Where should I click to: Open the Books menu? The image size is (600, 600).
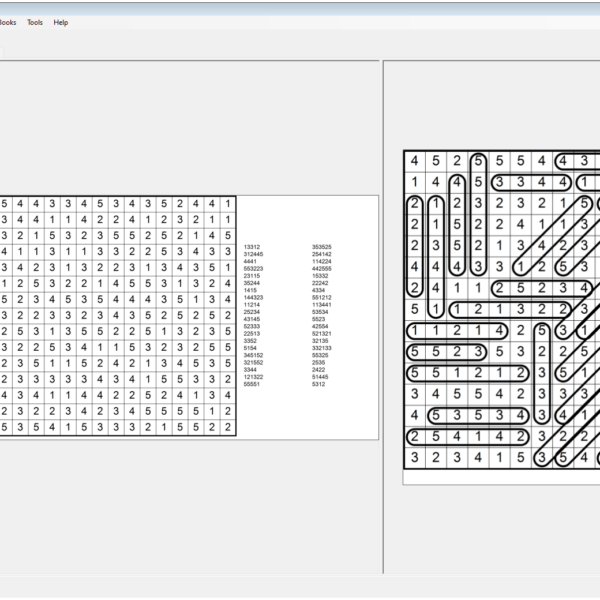click(7, 22)
